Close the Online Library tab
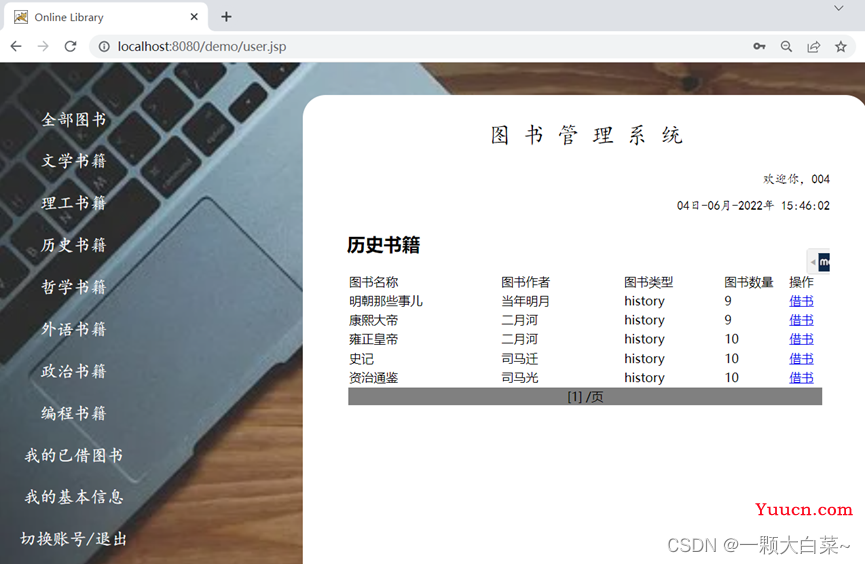Image resolution: width=865 pixels, height=564 pixels. click(x=194, y=17)
